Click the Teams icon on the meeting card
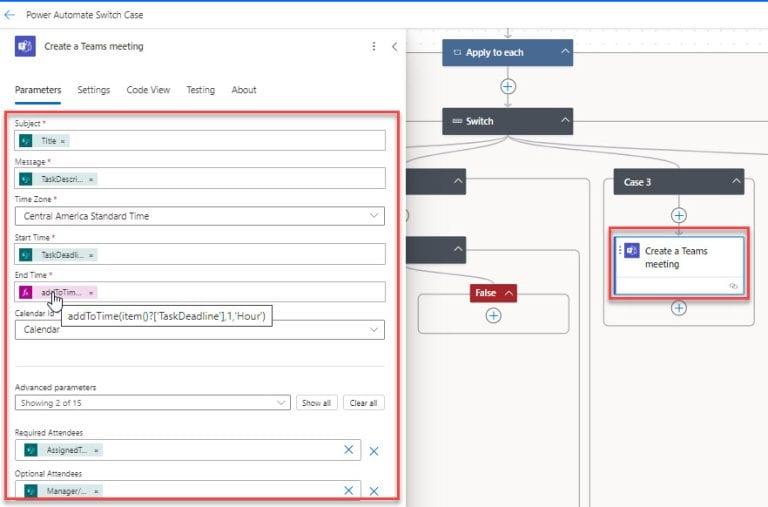768x507 pixels. pos(632,250)
